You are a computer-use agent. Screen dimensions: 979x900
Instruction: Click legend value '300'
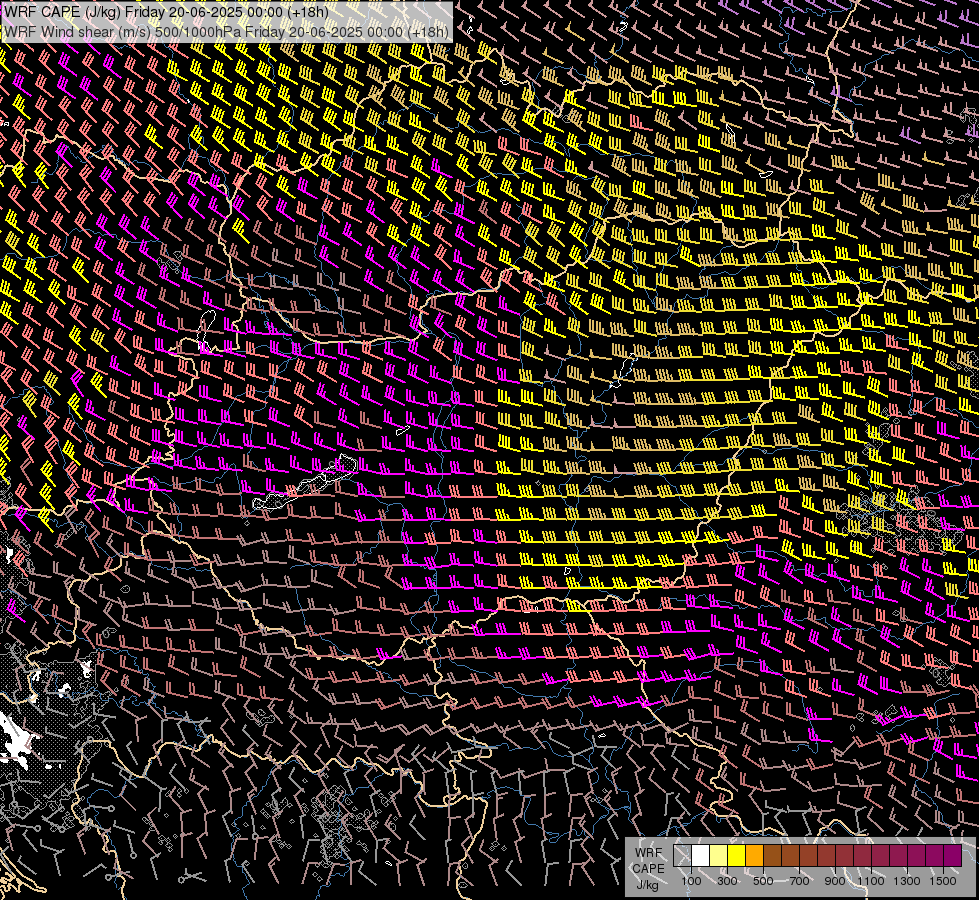coord(727,881)
